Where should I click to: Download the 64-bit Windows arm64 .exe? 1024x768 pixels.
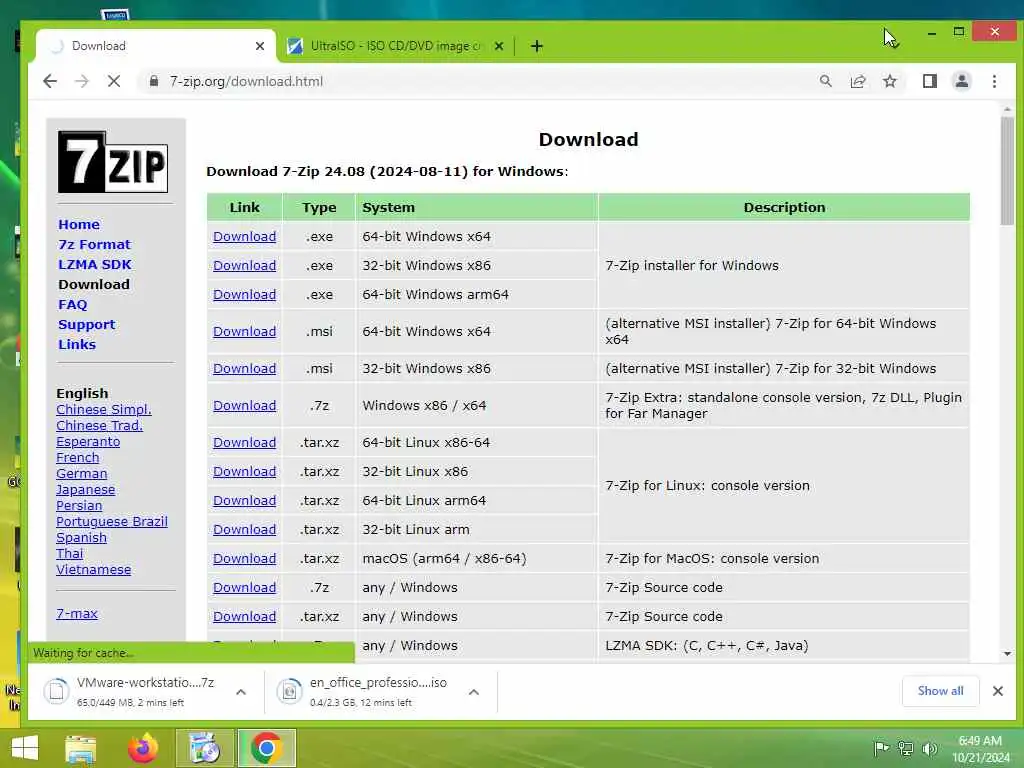coord(244,295)
